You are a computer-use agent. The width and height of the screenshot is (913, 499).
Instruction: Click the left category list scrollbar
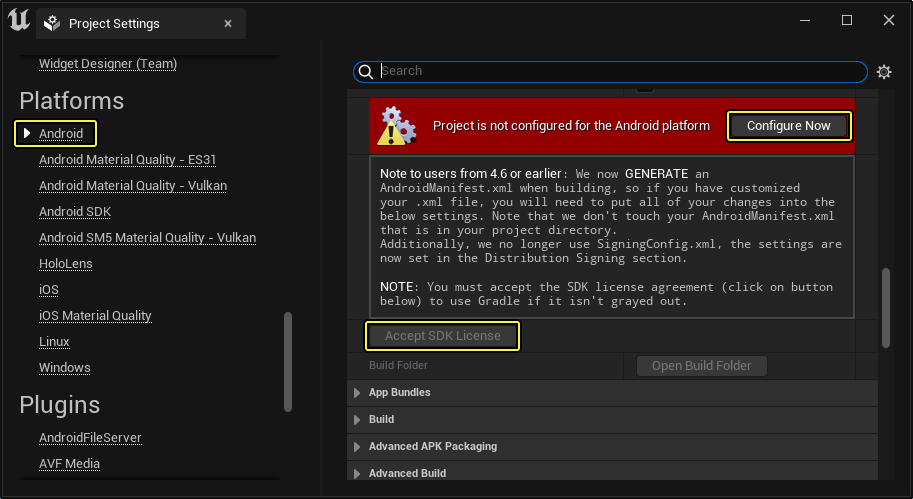(x=288, y=362)
